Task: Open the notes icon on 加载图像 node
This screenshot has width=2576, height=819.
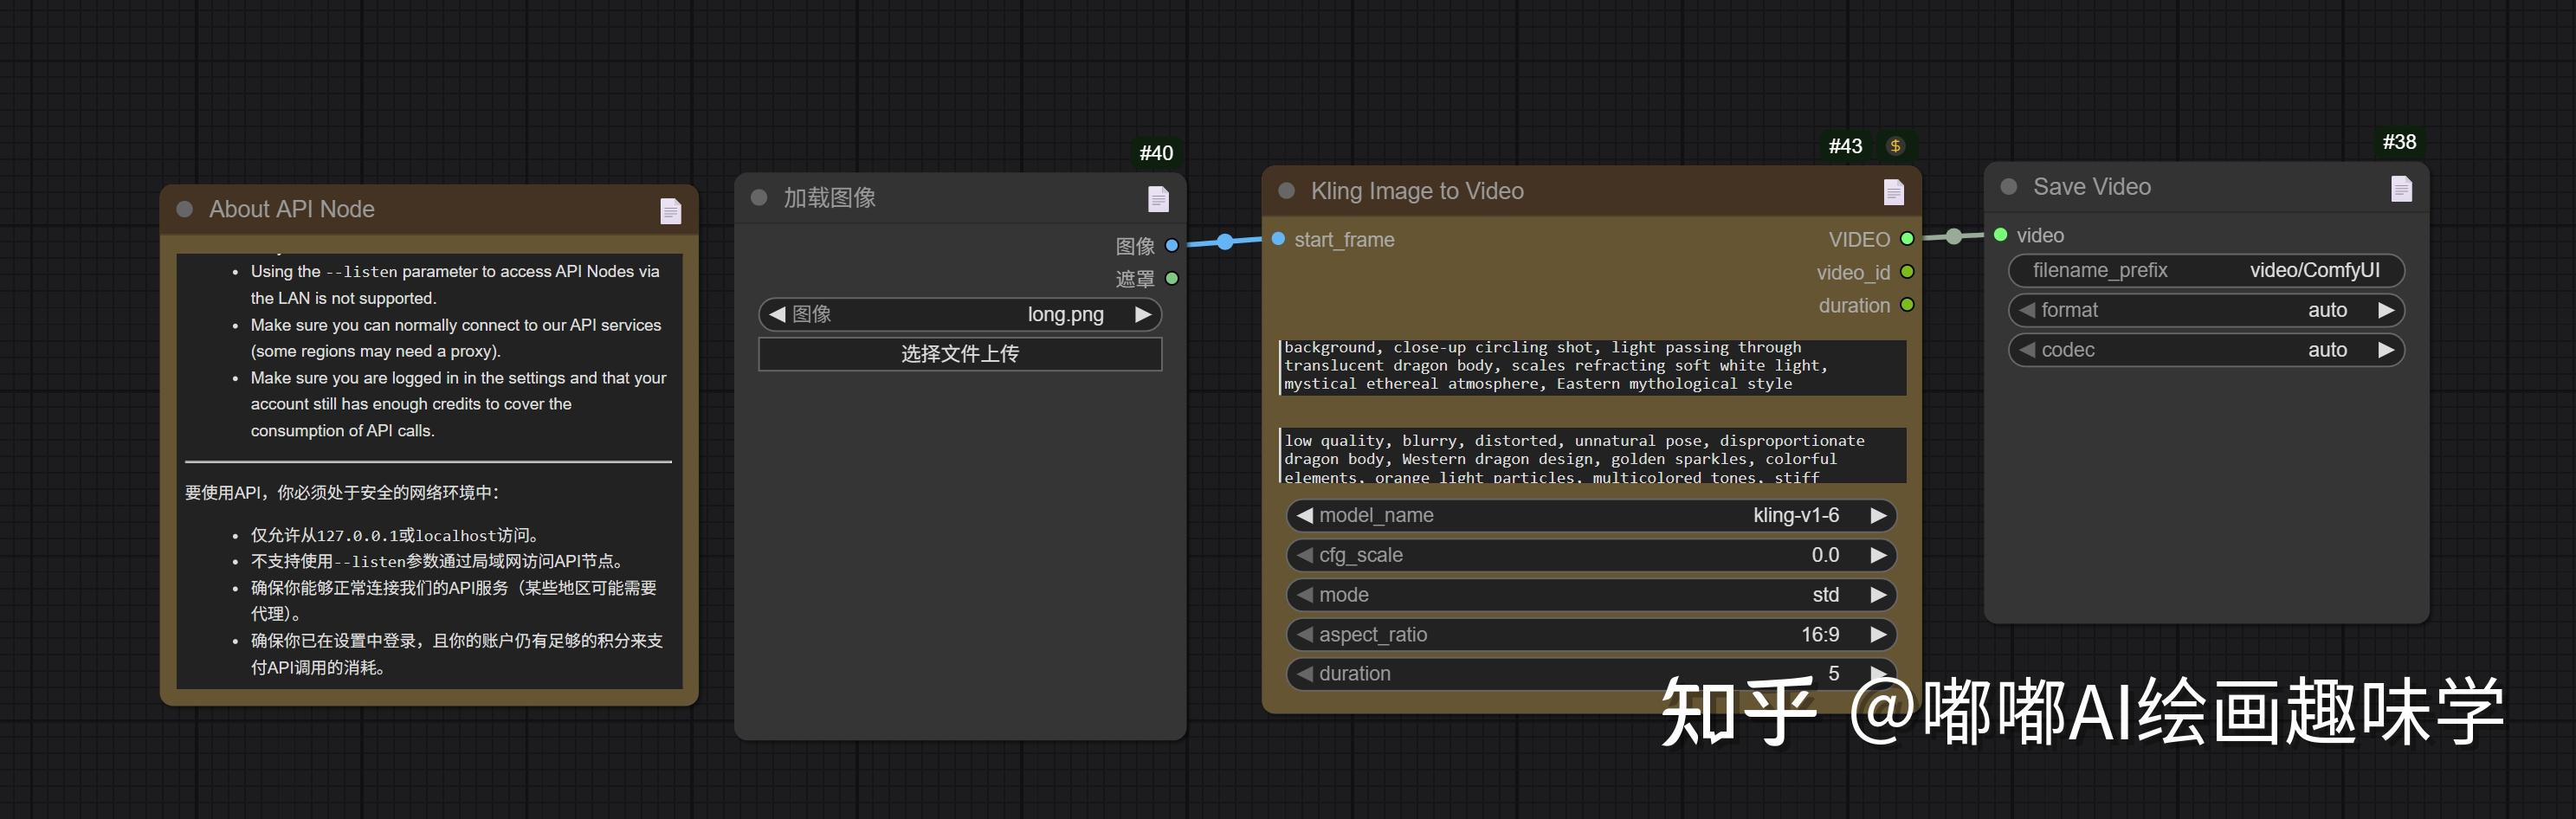Action: [x=1157, y=200]
